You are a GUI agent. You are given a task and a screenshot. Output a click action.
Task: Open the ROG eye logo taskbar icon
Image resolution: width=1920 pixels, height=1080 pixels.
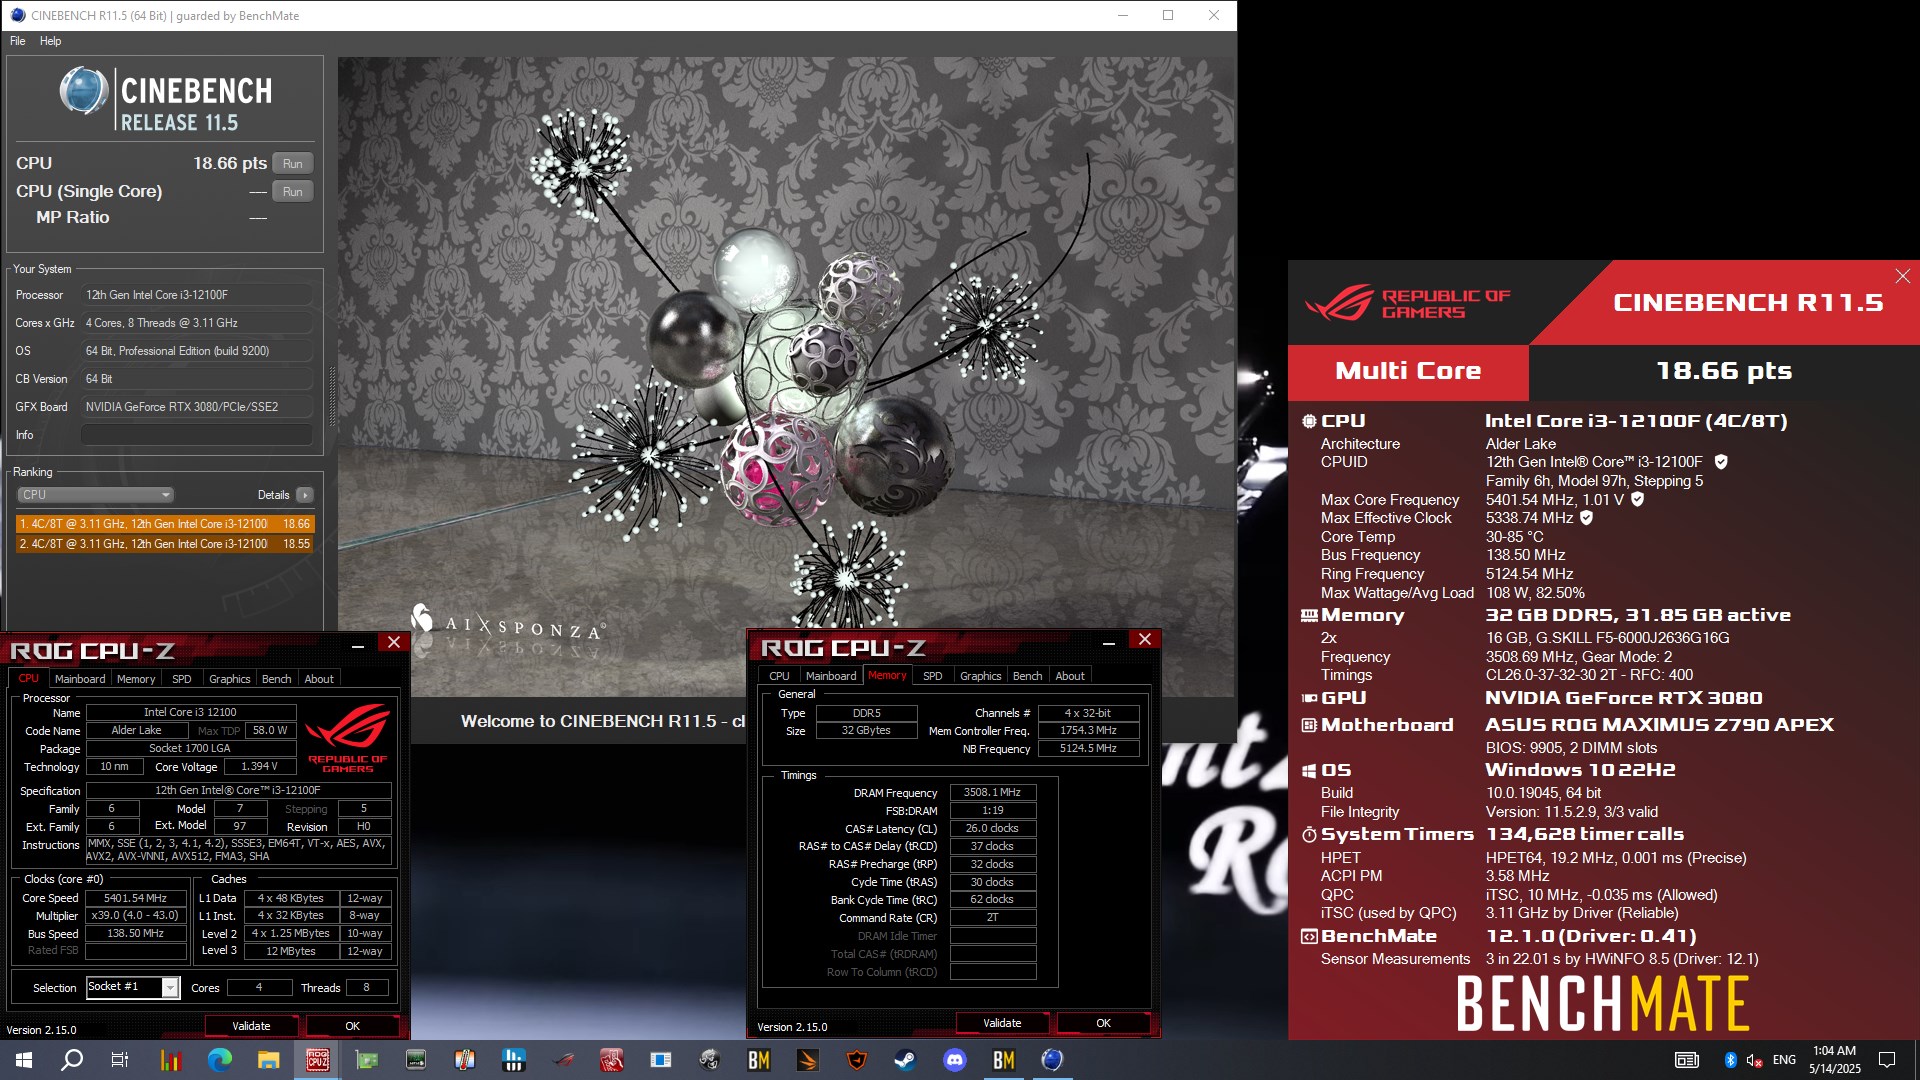click(x=563, y=1060)
